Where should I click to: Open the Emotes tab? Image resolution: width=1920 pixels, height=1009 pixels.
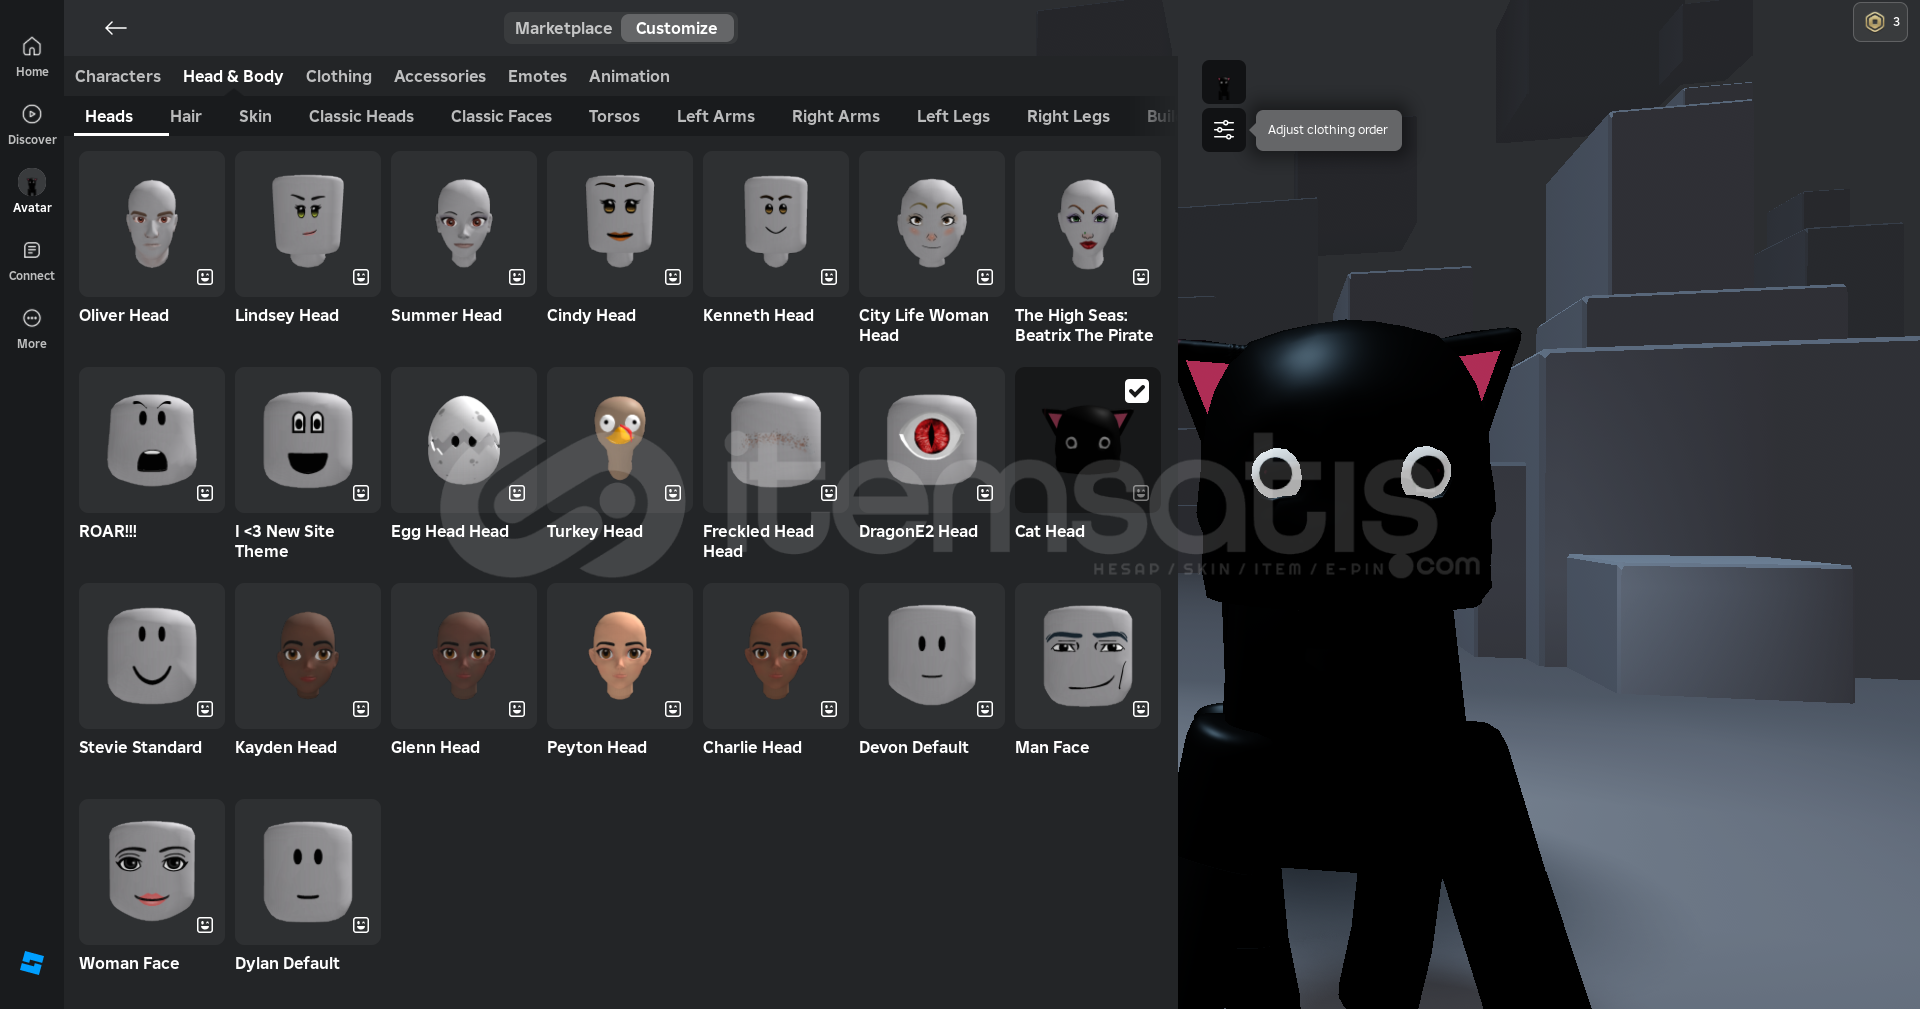click(x=537, y=76)
